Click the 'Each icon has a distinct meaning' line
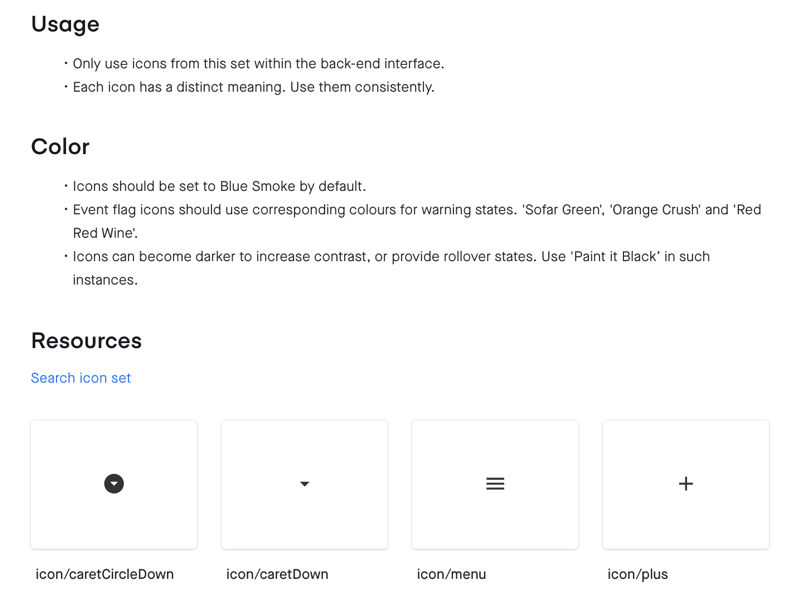The image size is (800, 600). click(x=254, y=87)
